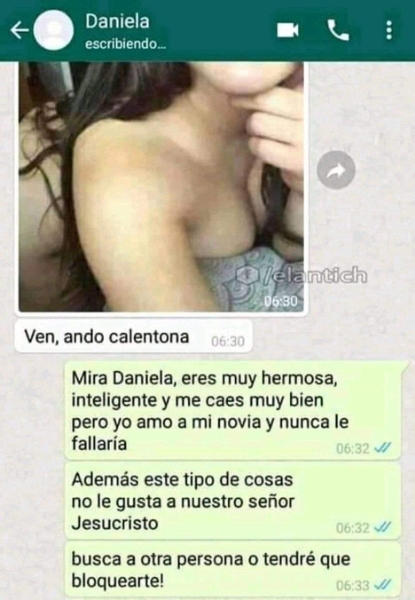This screenshot has height=600, width=415.
Task: Select the 'Además este tipo de cosas' message
Action: [233, 501]
